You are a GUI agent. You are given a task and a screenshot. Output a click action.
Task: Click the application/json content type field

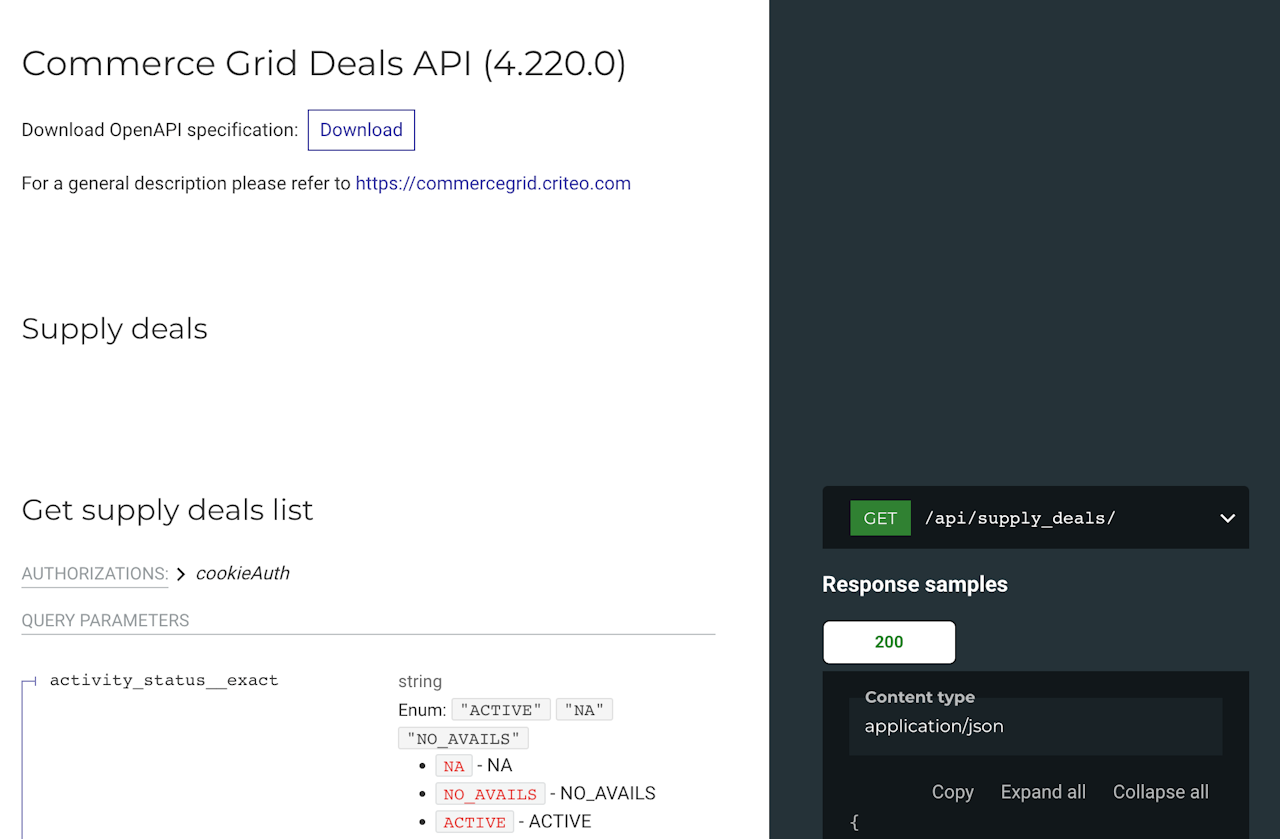(x=1036, y=726)
